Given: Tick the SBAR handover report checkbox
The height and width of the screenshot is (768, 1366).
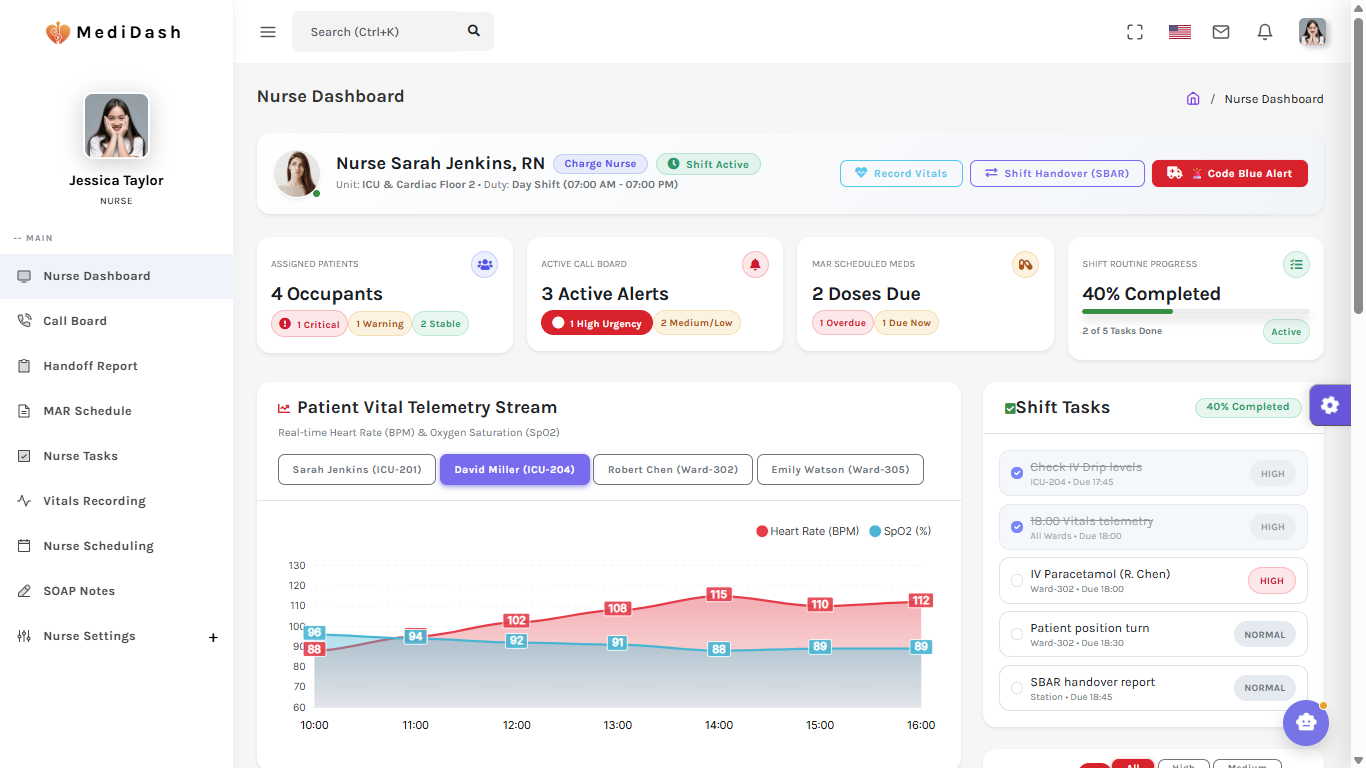Looking at the screenshot, I should point(1017,688).
